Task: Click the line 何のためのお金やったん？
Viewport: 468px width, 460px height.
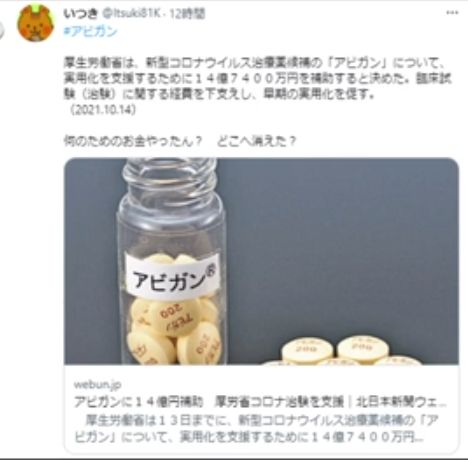Action: pos(133,142)
